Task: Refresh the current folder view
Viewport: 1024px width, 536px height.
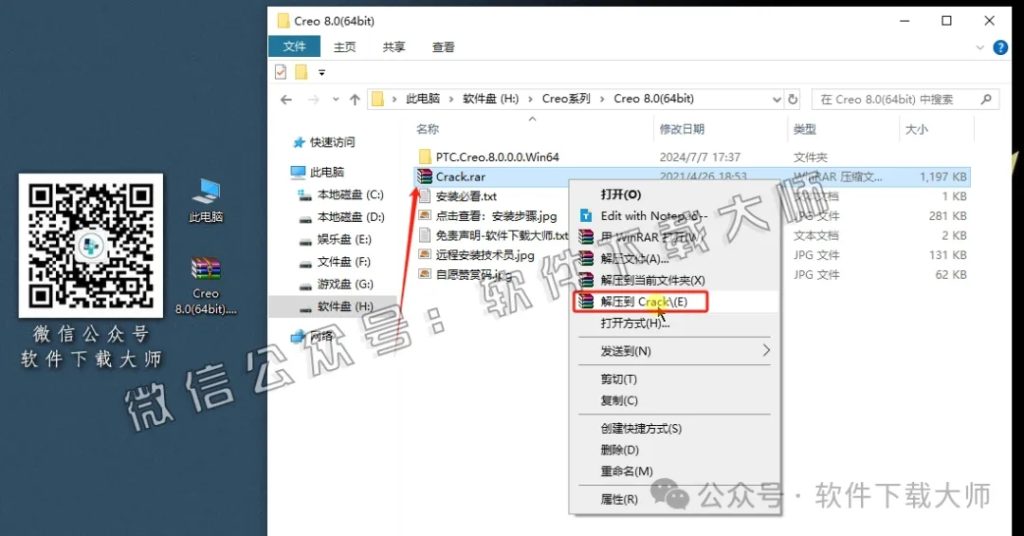Action: coord(793,99)
